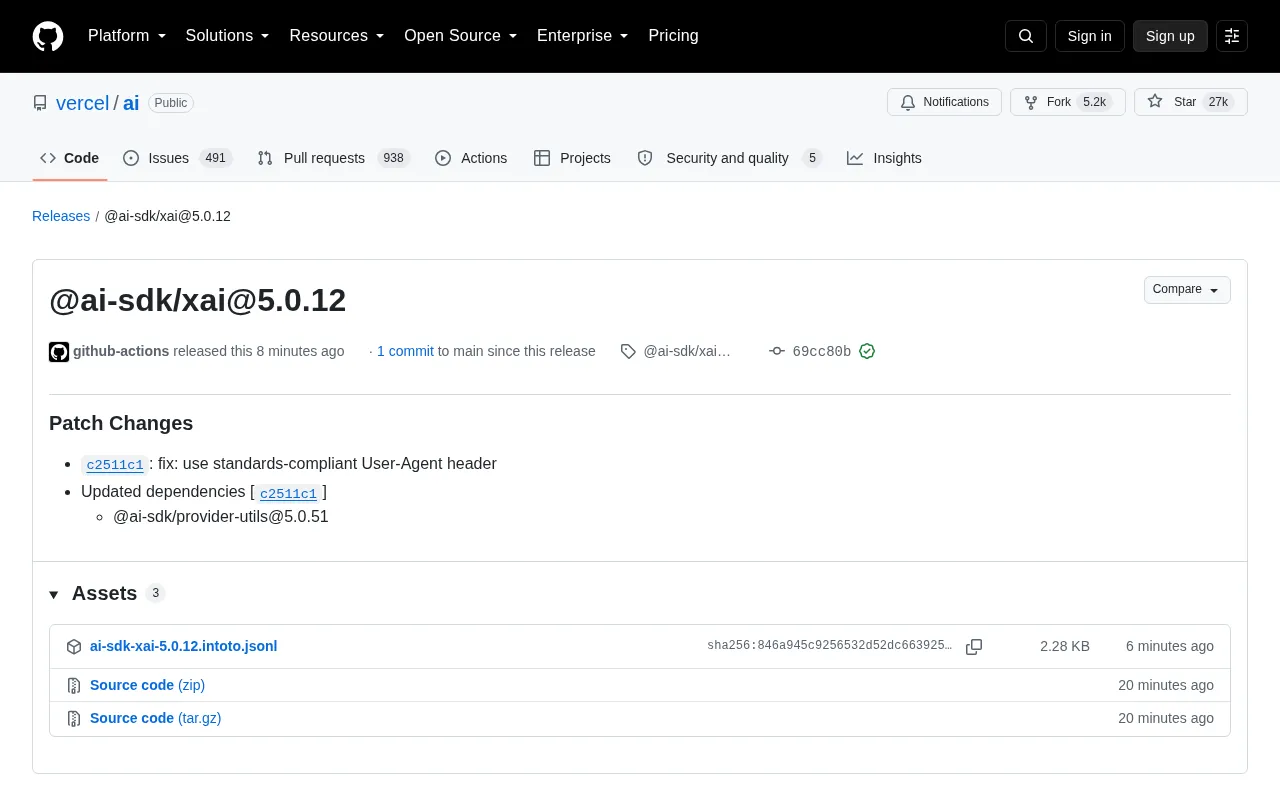Go to GitHub homepage via Octocat logo
The height and width of the screenshot is (800, 1280).
48,36
